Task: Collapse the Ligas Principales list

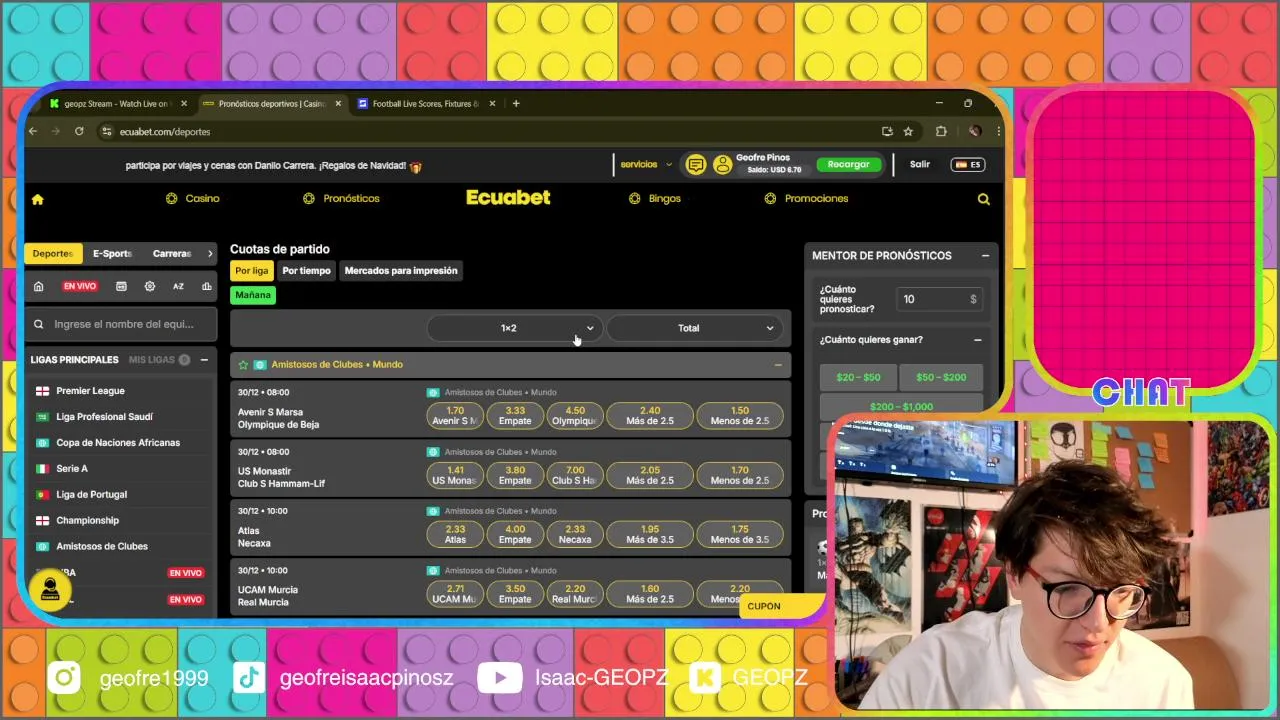Action: (204, 360)
